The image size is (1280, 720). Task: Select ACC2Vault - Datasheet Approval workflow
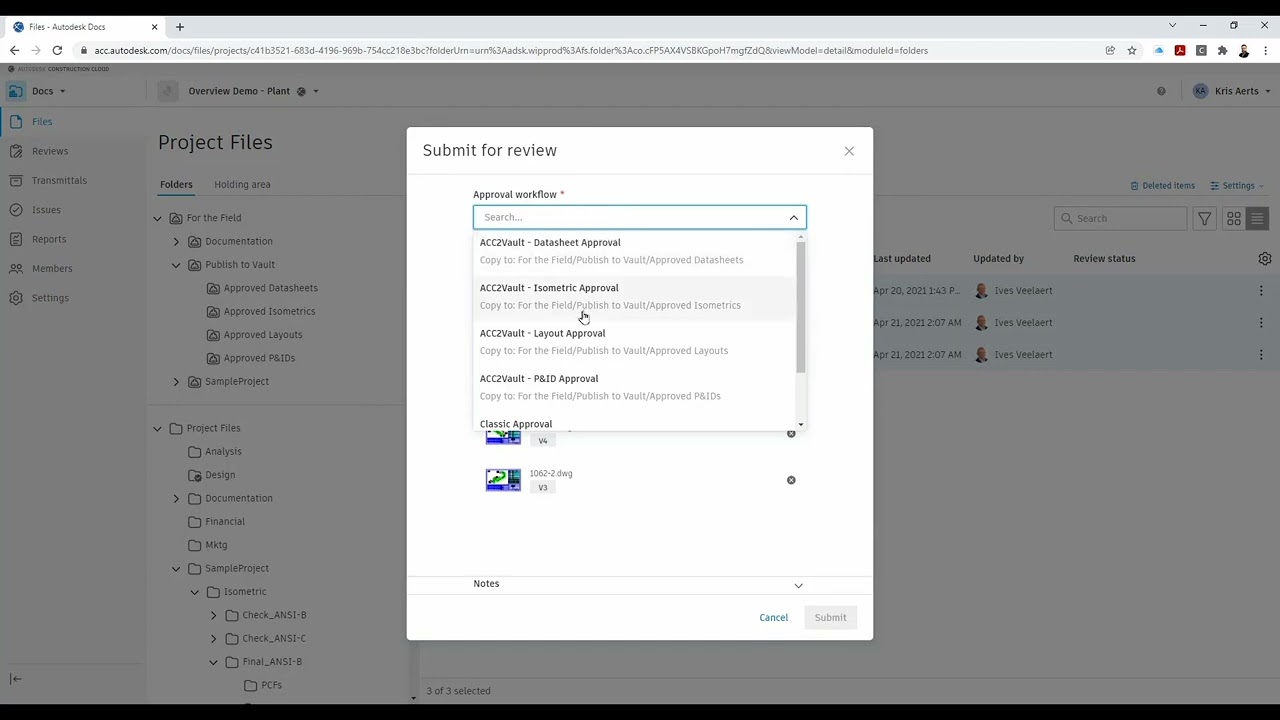pos(636,251)
